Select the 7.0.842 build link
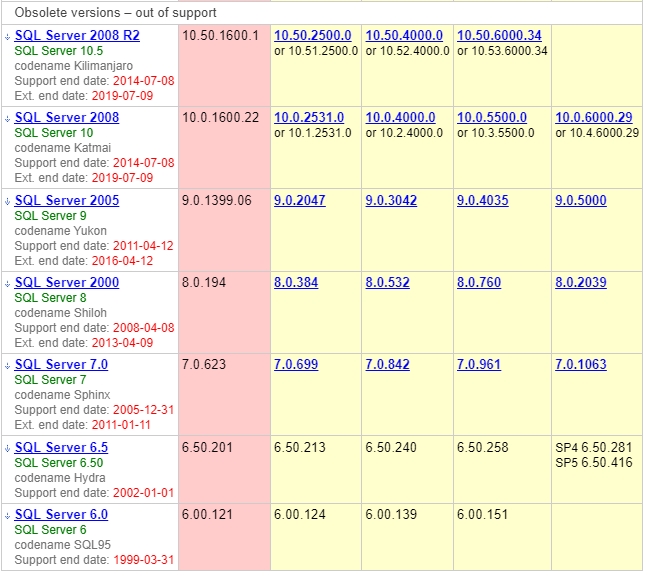 [x=387, y=364]
